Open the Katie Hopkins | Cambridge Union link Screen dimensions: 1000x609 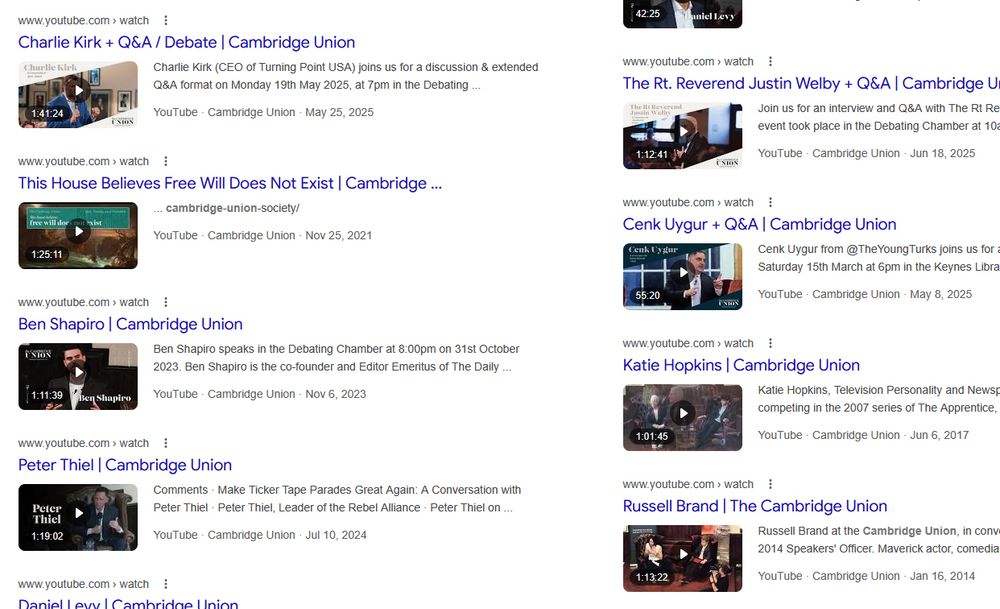741,365
